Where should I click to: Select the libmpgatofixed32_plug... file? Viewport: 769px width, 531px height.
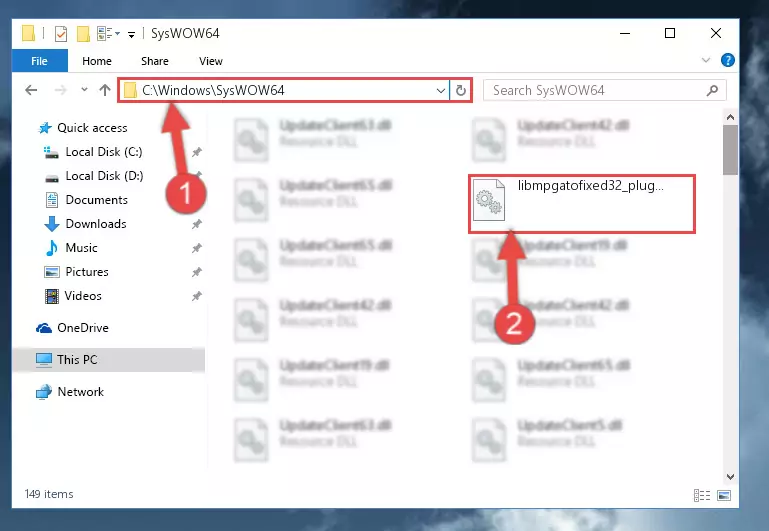582,203
